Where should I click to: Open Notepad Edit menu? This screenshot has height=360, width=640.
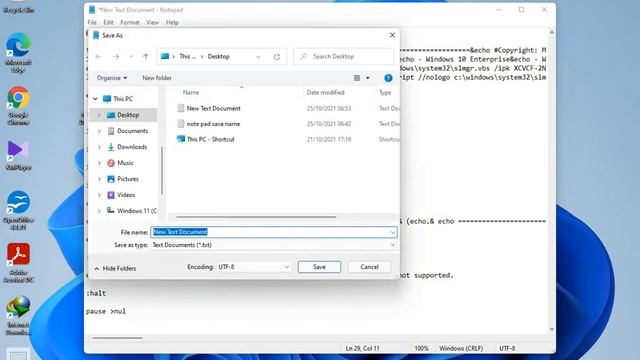[x=108, y=22]
